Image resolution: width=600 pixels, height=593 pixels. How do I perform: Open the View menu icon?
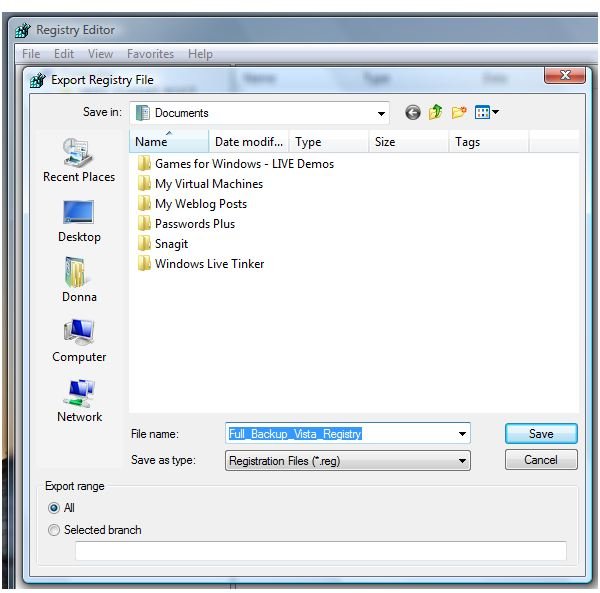(x=482, y=112)
